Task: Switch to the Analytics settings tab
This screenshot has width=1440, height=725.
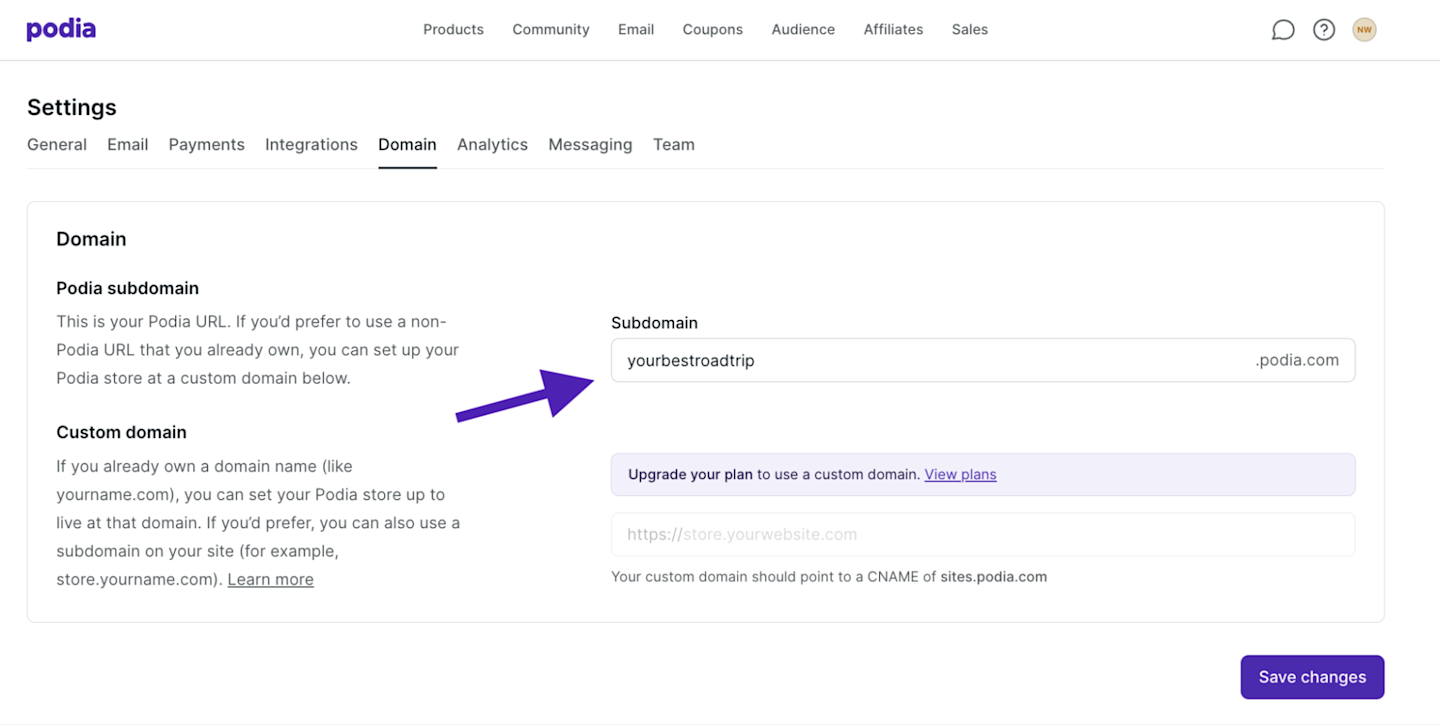Action: (492, 144)
